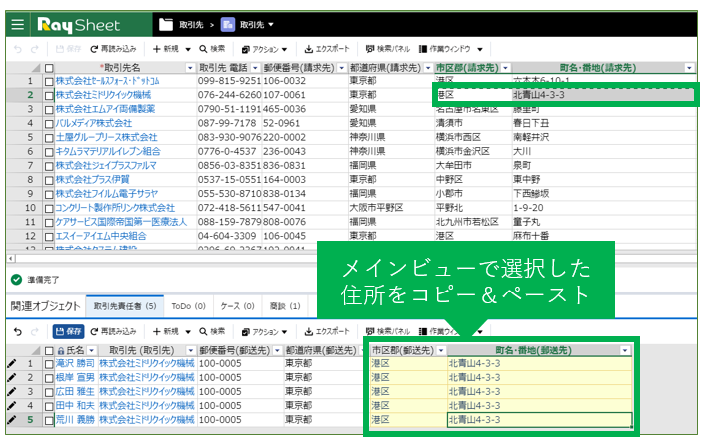Click pencil edit icon for 荒川 義勝 row
Screen dimensions: 707x439
(x=12, y=420)
